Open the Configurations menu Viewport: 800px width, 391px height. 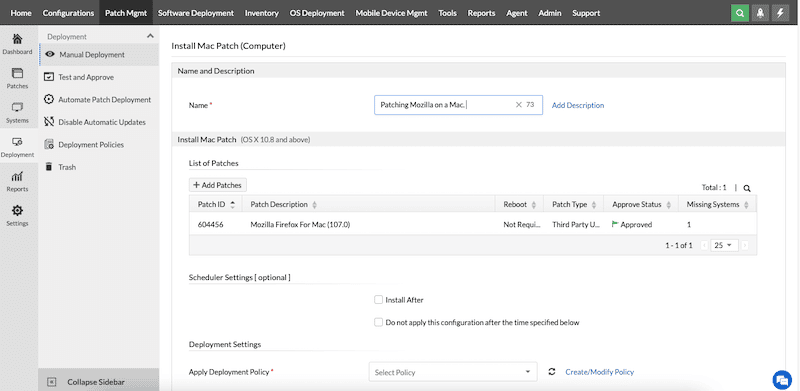68,13
